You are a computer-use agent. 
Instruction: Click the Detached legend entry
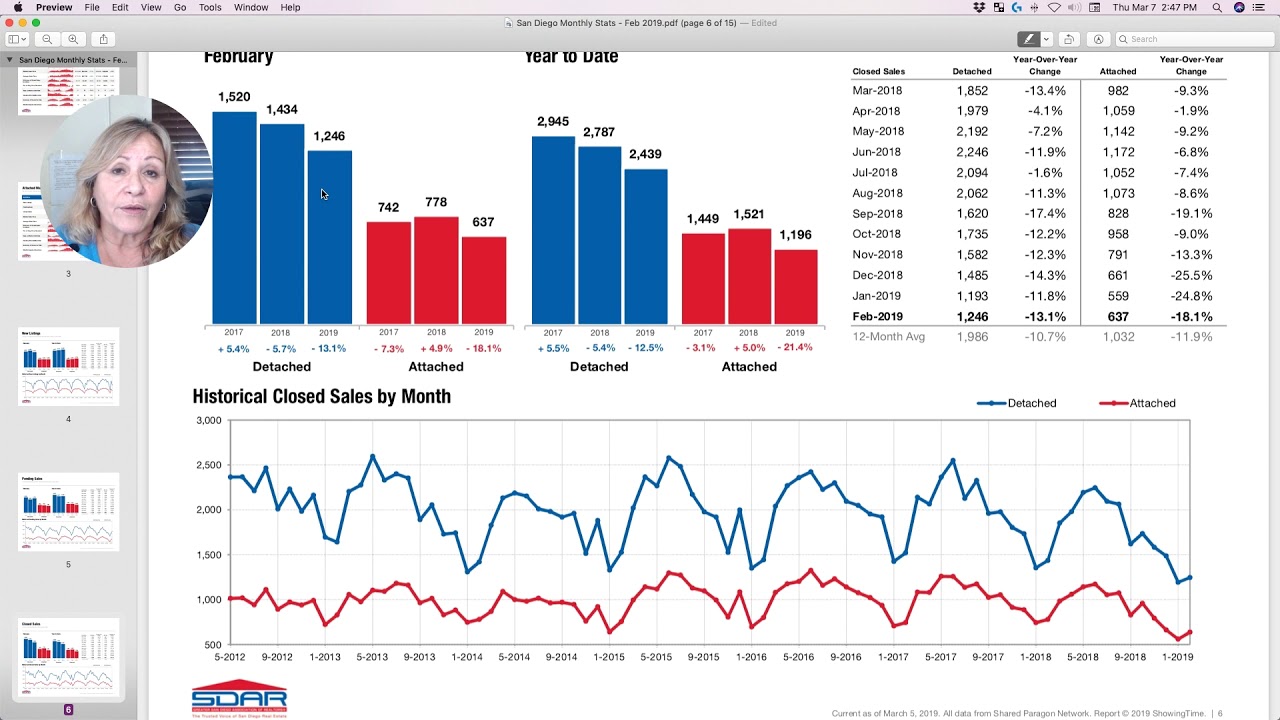pos(1016,403)
